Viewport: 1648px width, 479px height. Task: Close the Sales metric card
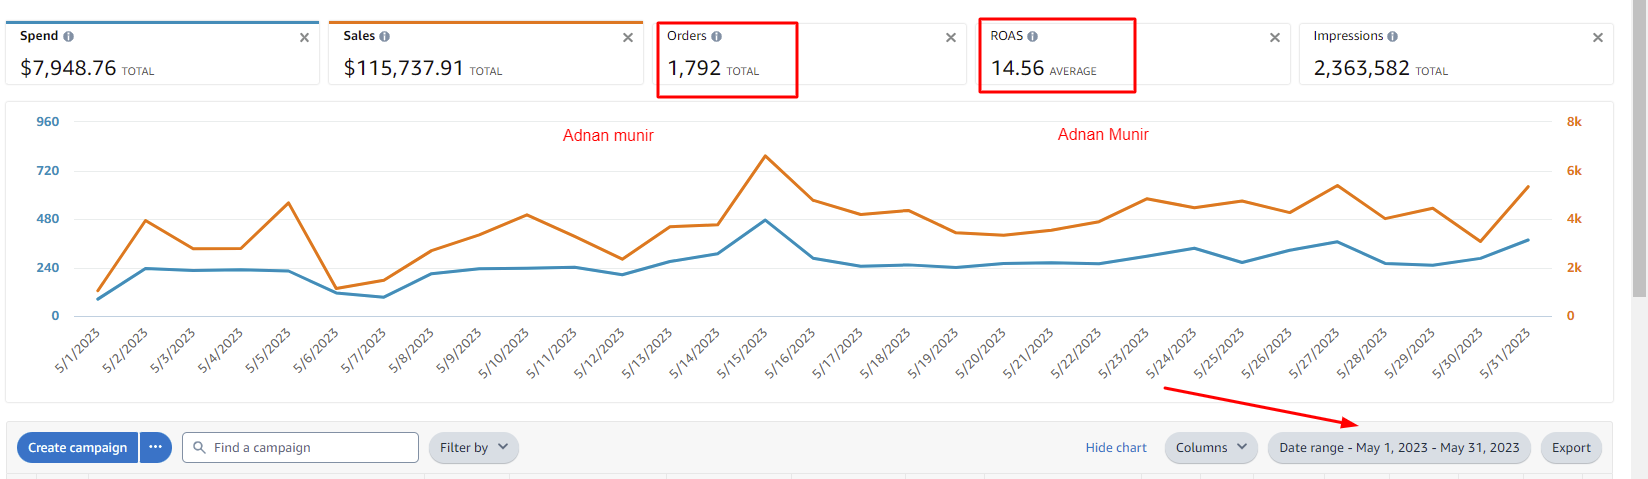tap(628, 38)
